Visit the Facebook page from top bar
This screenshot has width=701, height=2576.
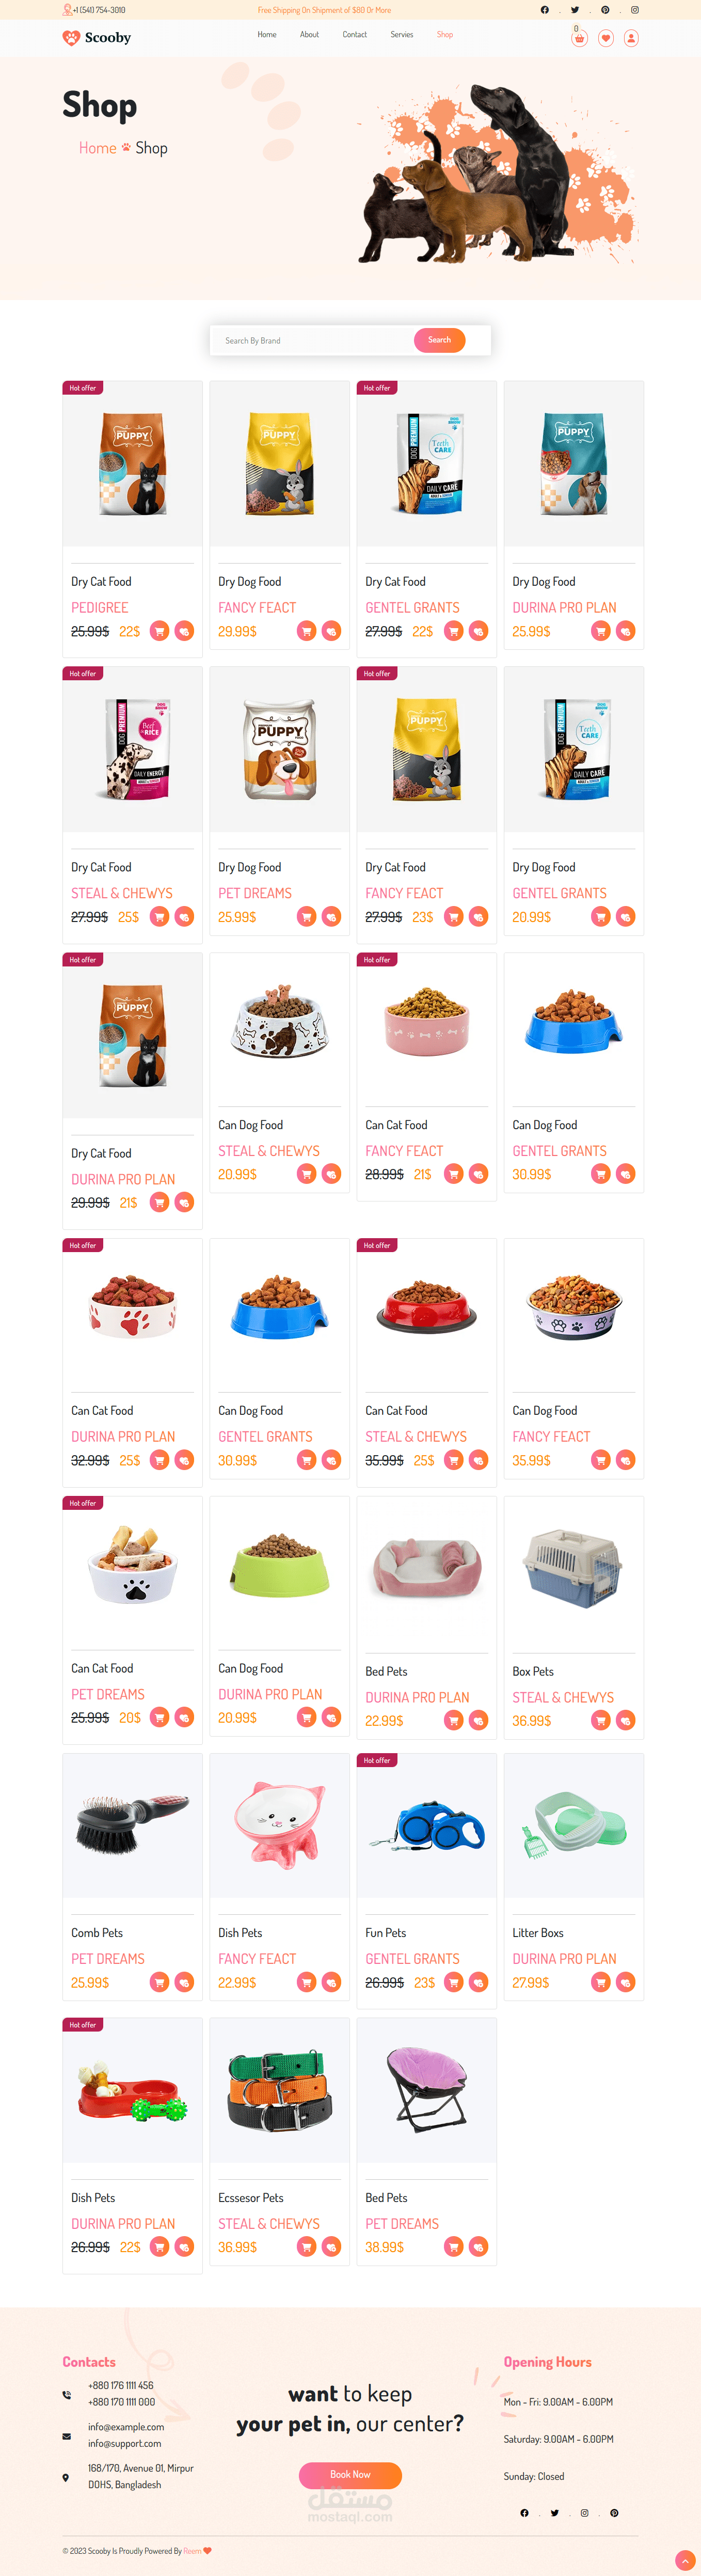click(x=544, y=10)
